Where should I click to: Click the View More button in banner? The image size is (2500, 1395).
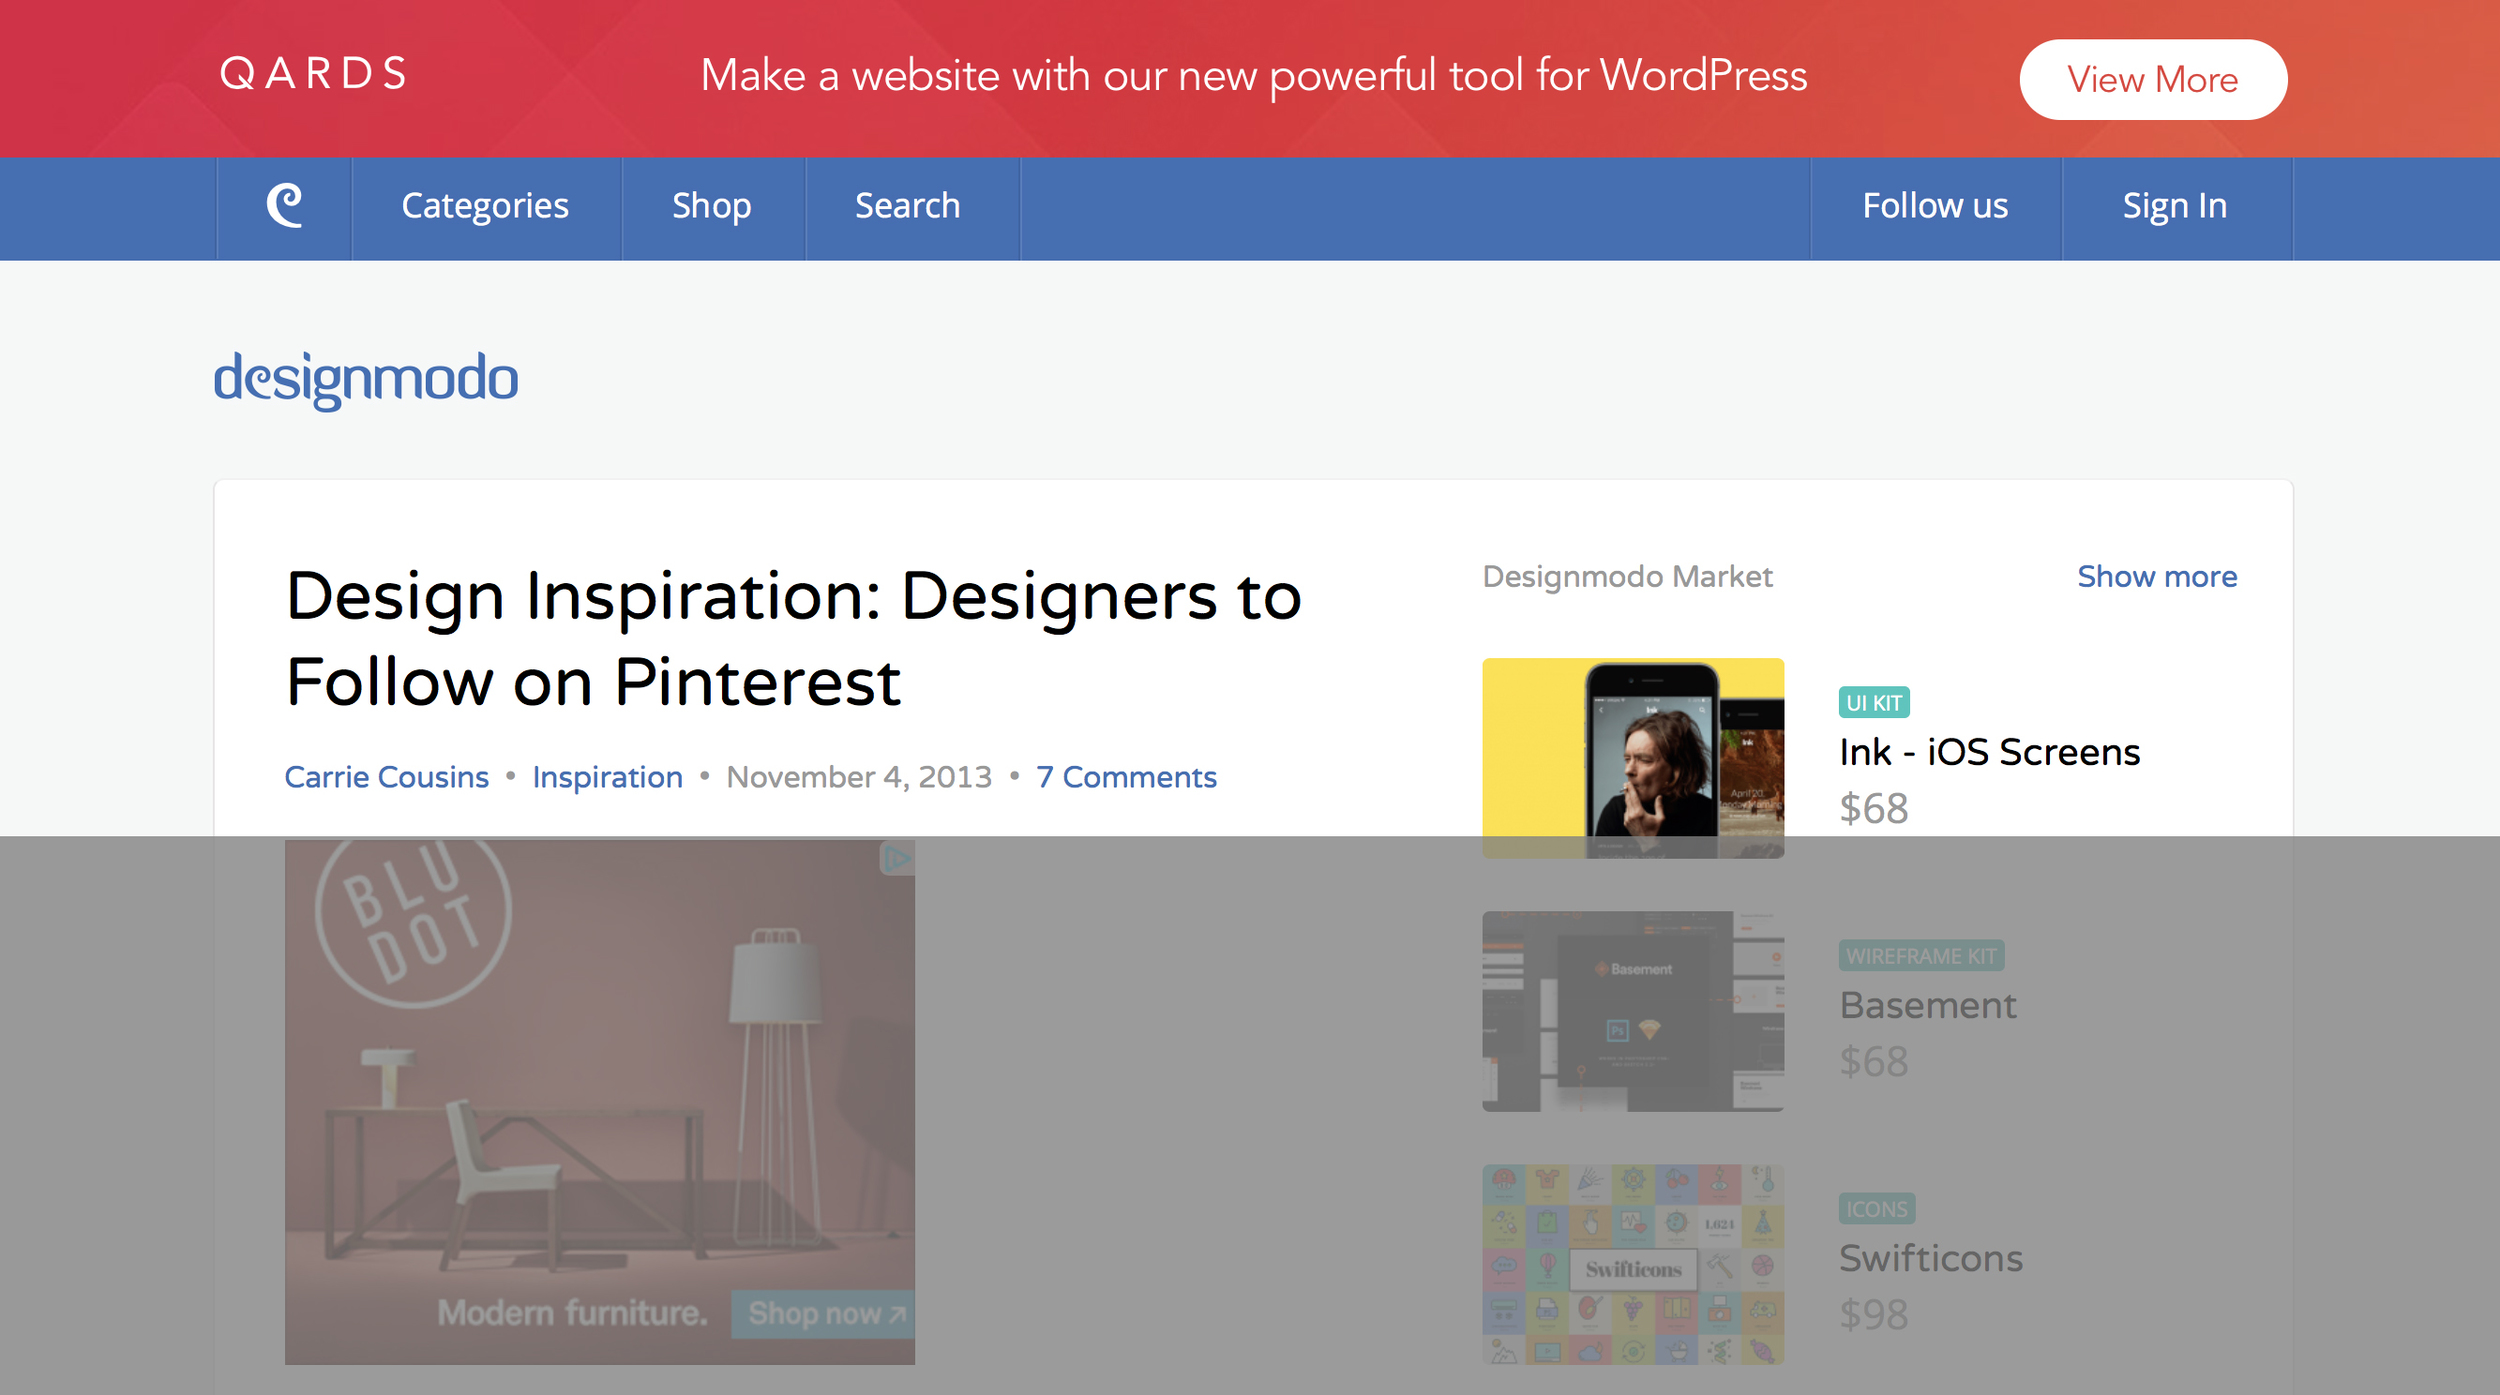click(x=2153, y=79)
